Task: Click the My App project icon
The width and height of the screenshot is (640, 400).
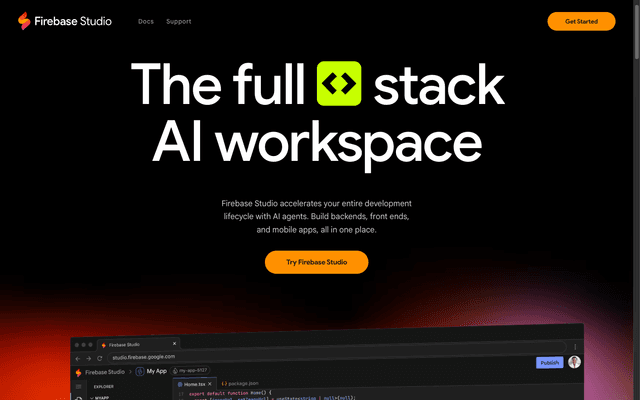Action: (139, 371)
